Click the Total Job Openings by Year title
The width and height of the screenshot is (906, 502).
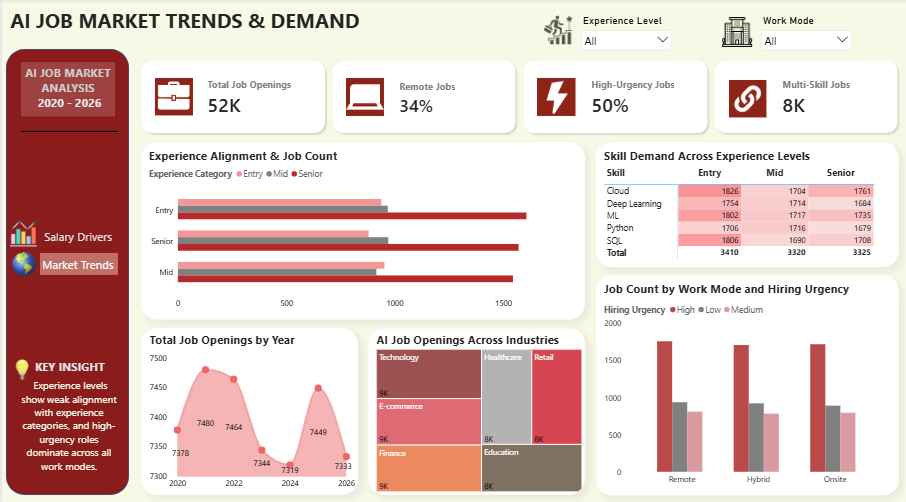(222, 340)
